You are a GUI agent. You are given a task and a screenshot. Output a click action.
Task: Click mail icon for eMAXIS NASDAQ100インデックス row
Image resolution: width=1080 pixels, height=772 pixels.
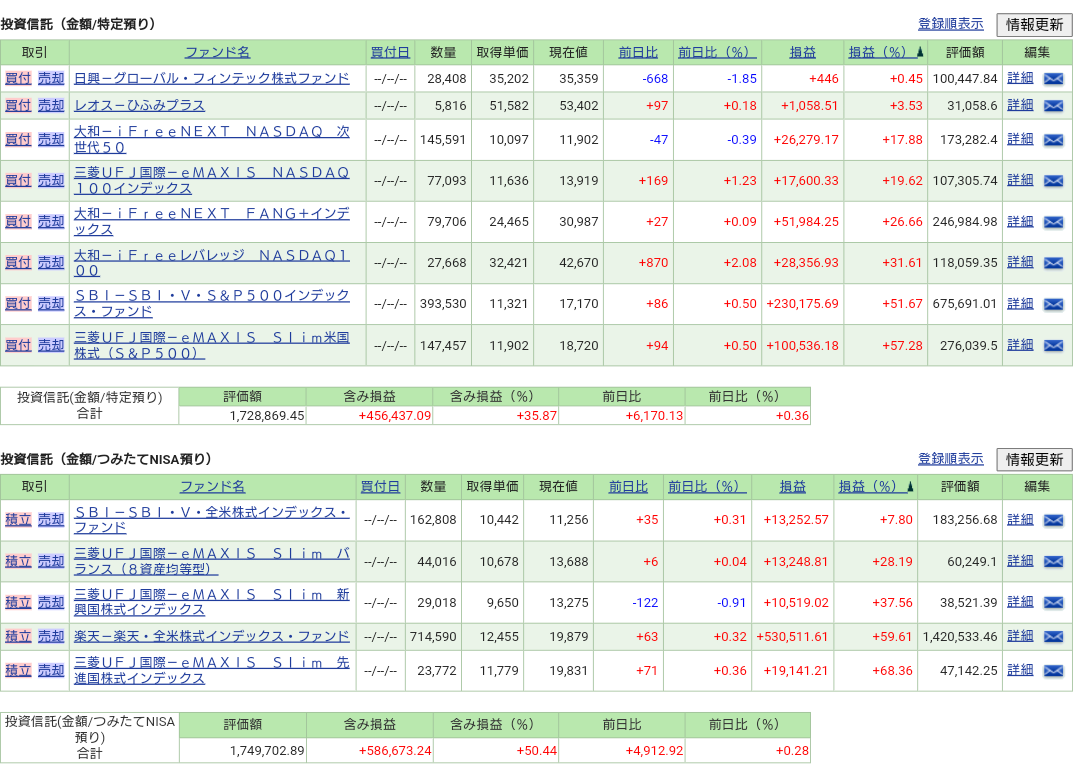point(1053,180)
